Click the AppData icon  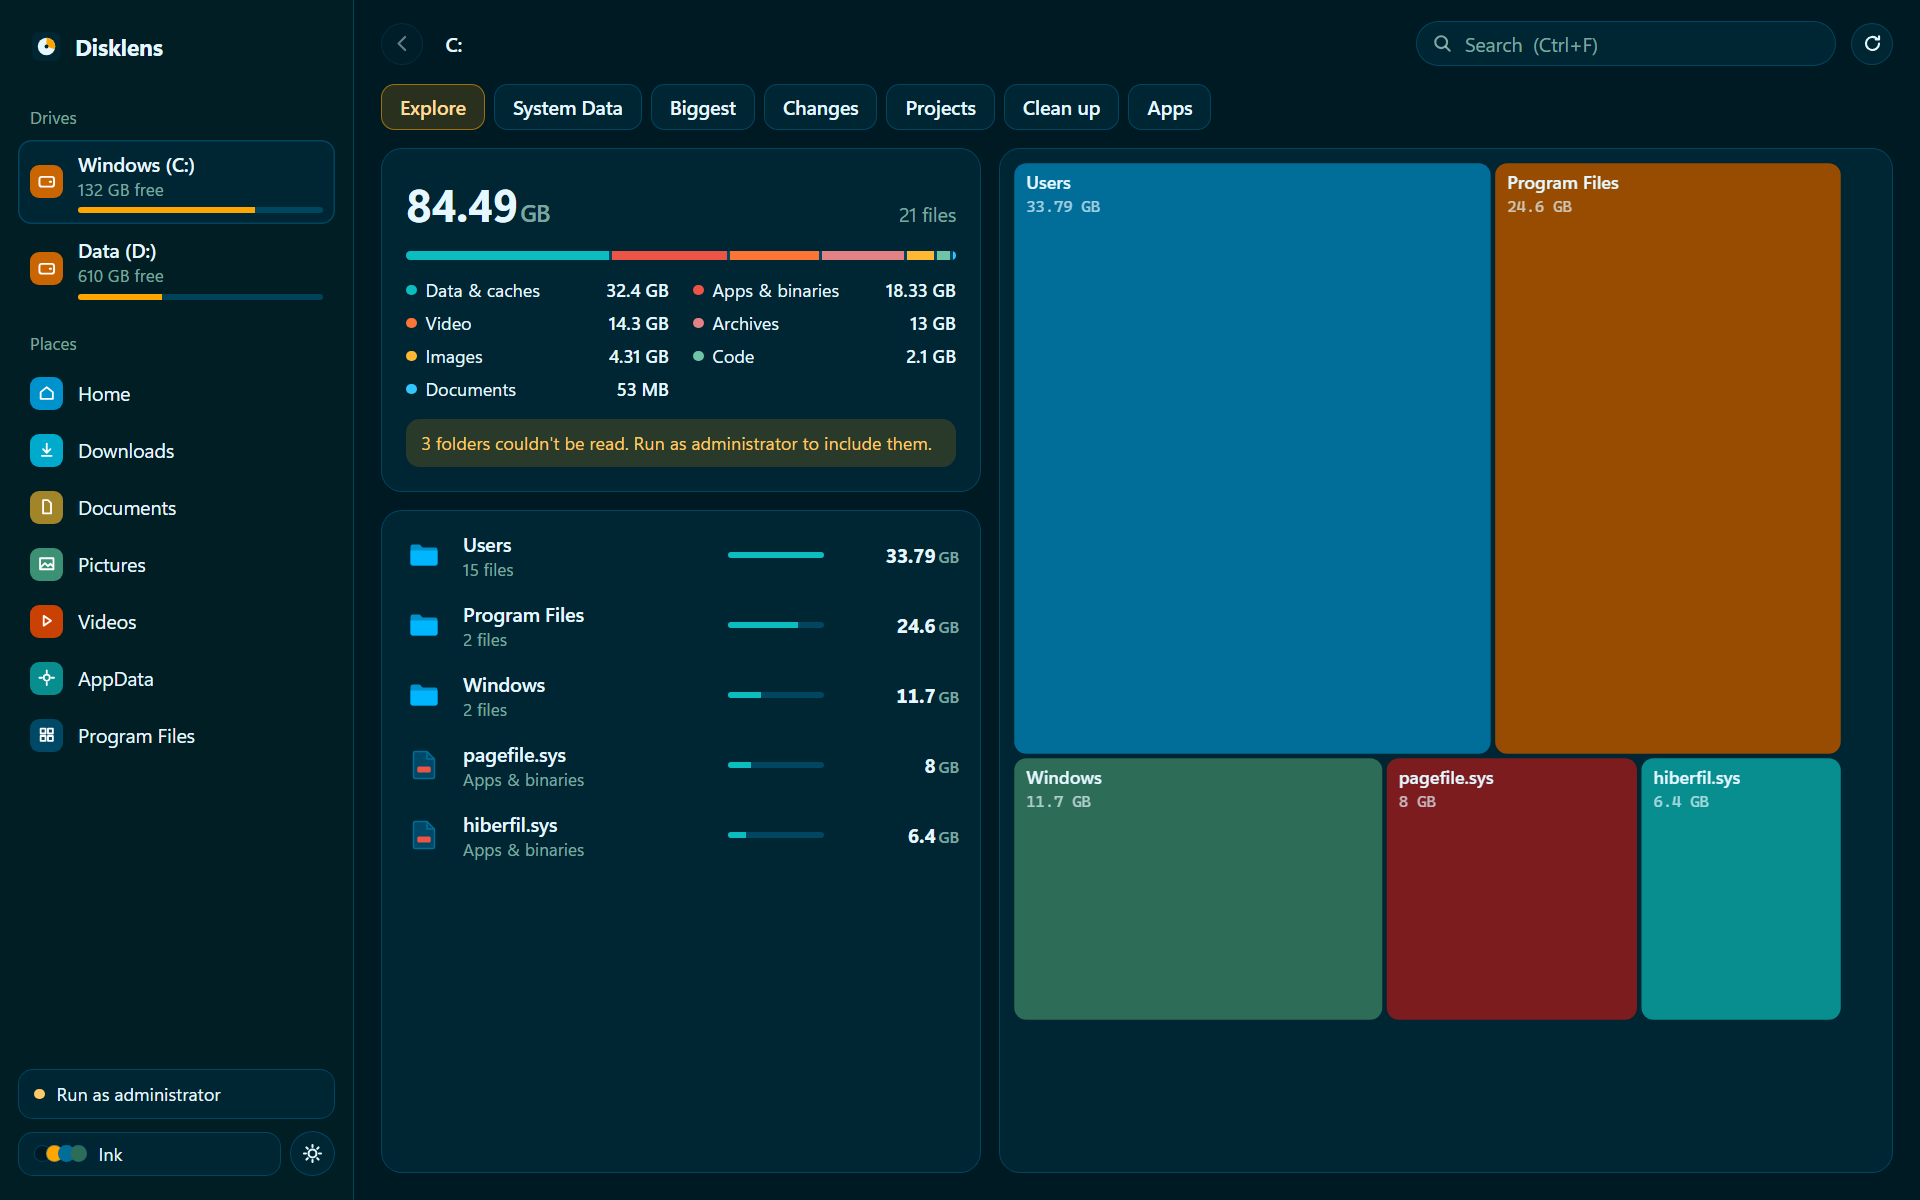point(46,679)
